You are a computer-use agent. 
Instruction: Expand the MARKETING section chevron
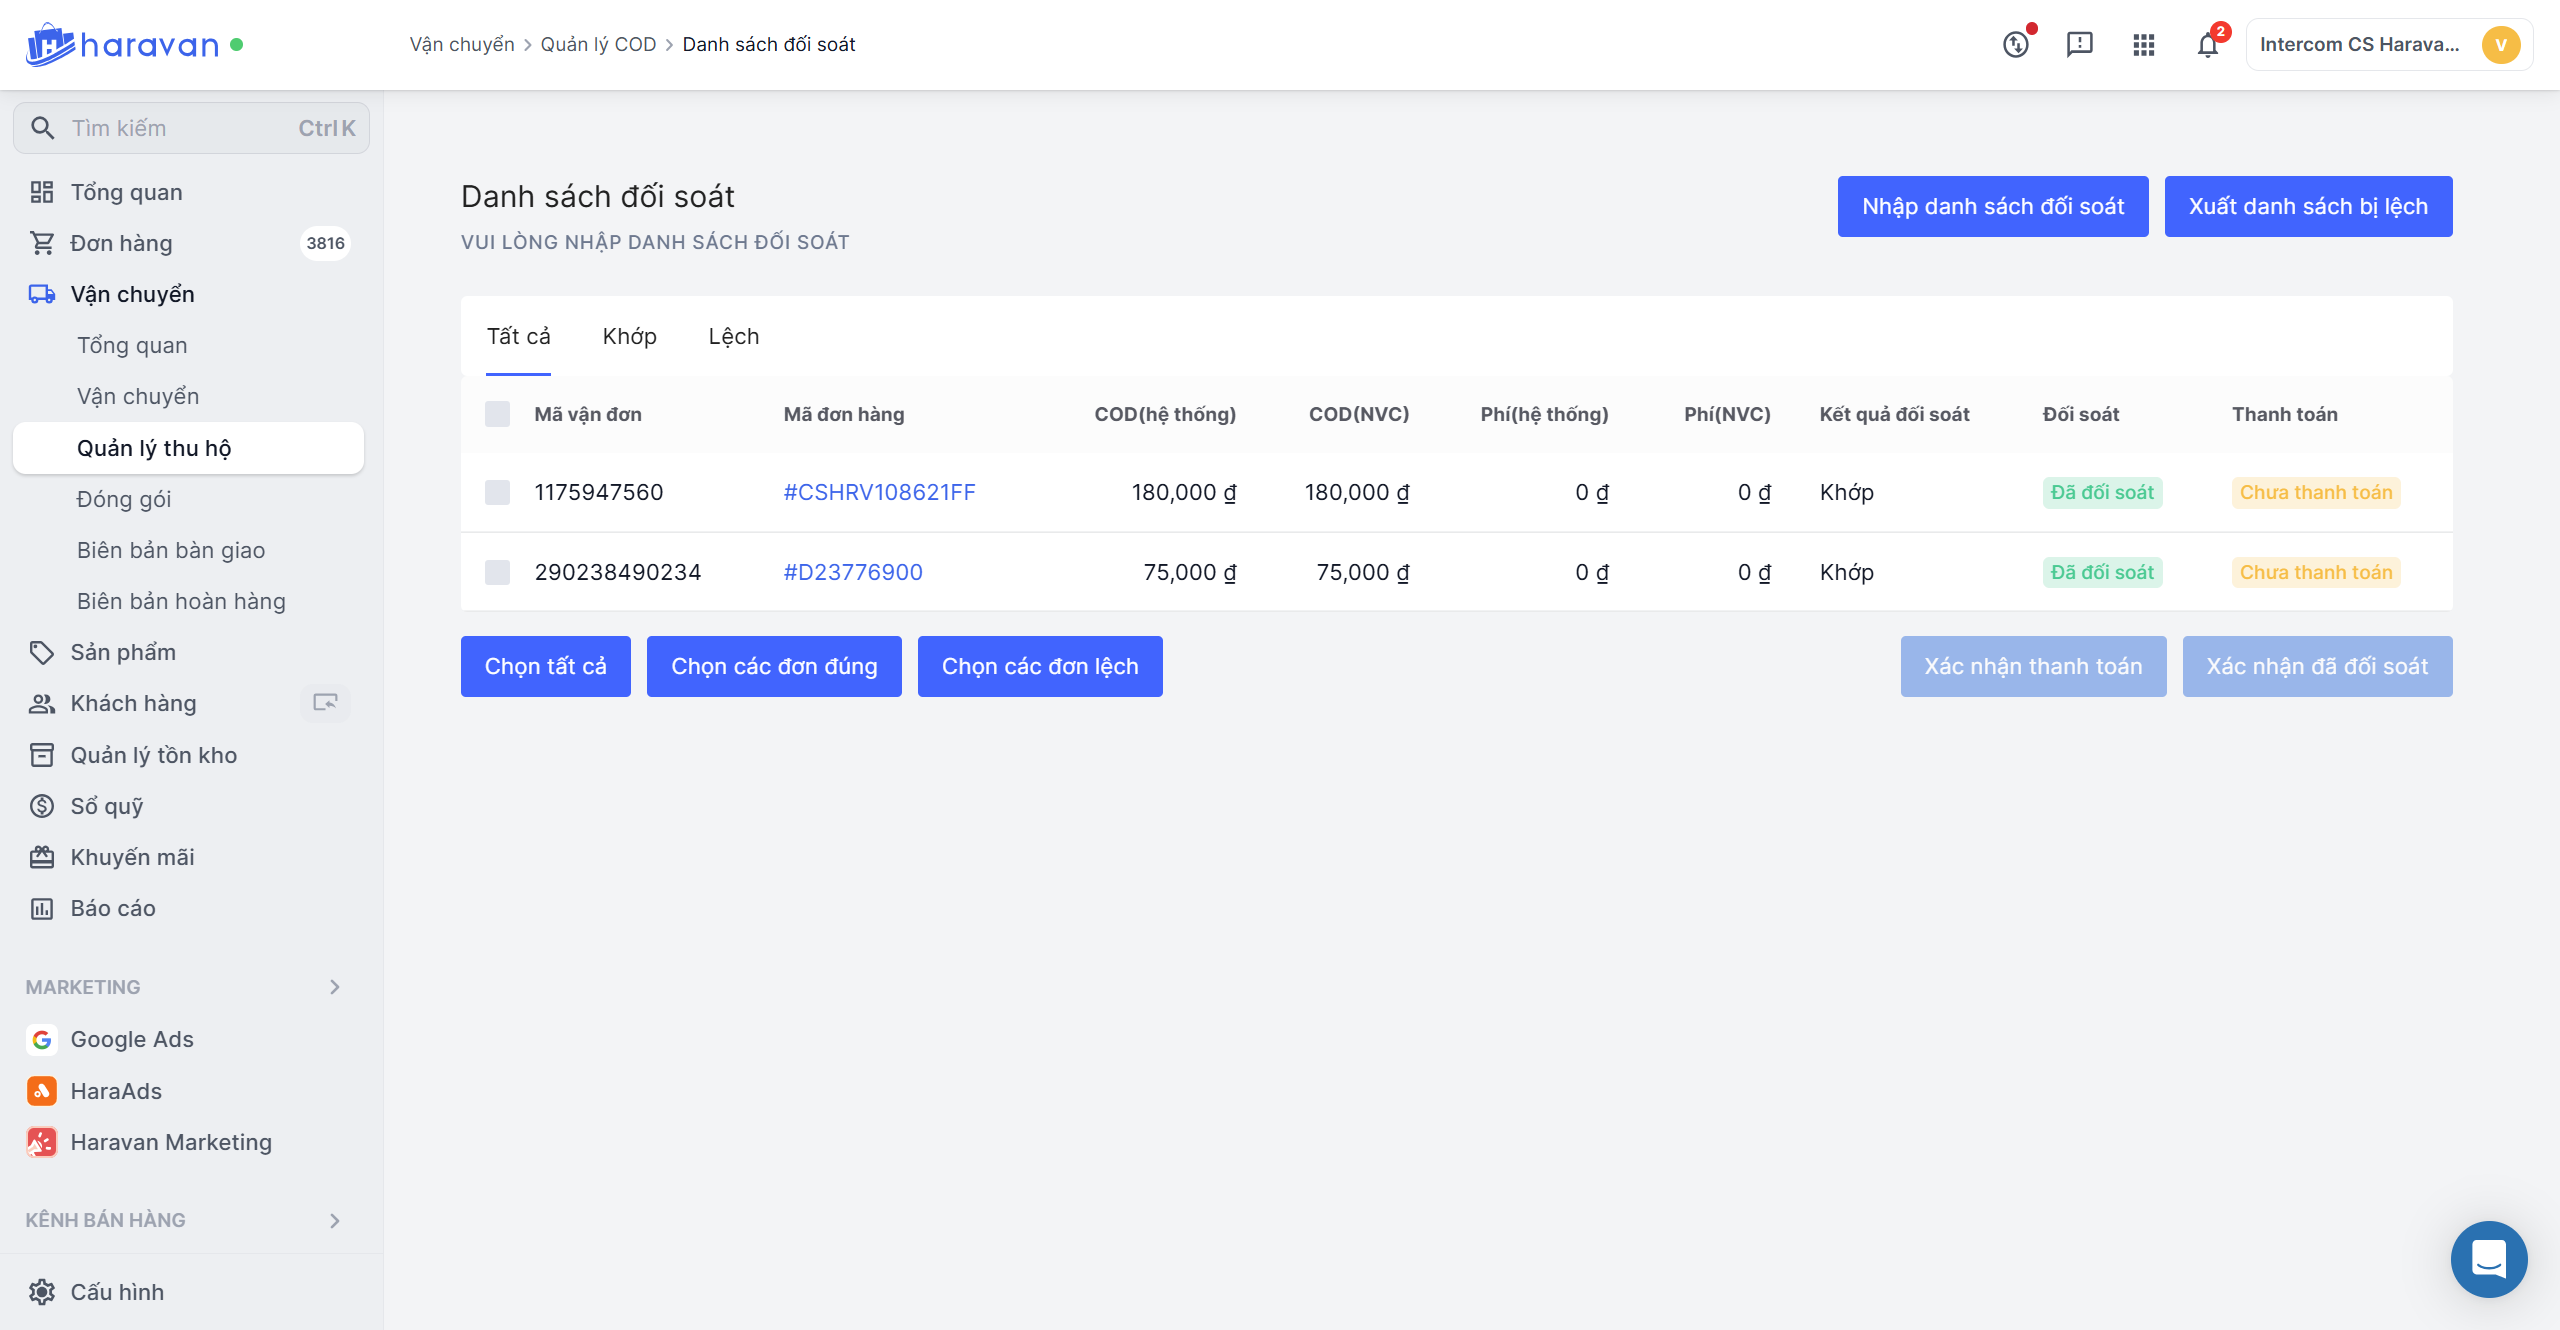(x=335, y=987)
